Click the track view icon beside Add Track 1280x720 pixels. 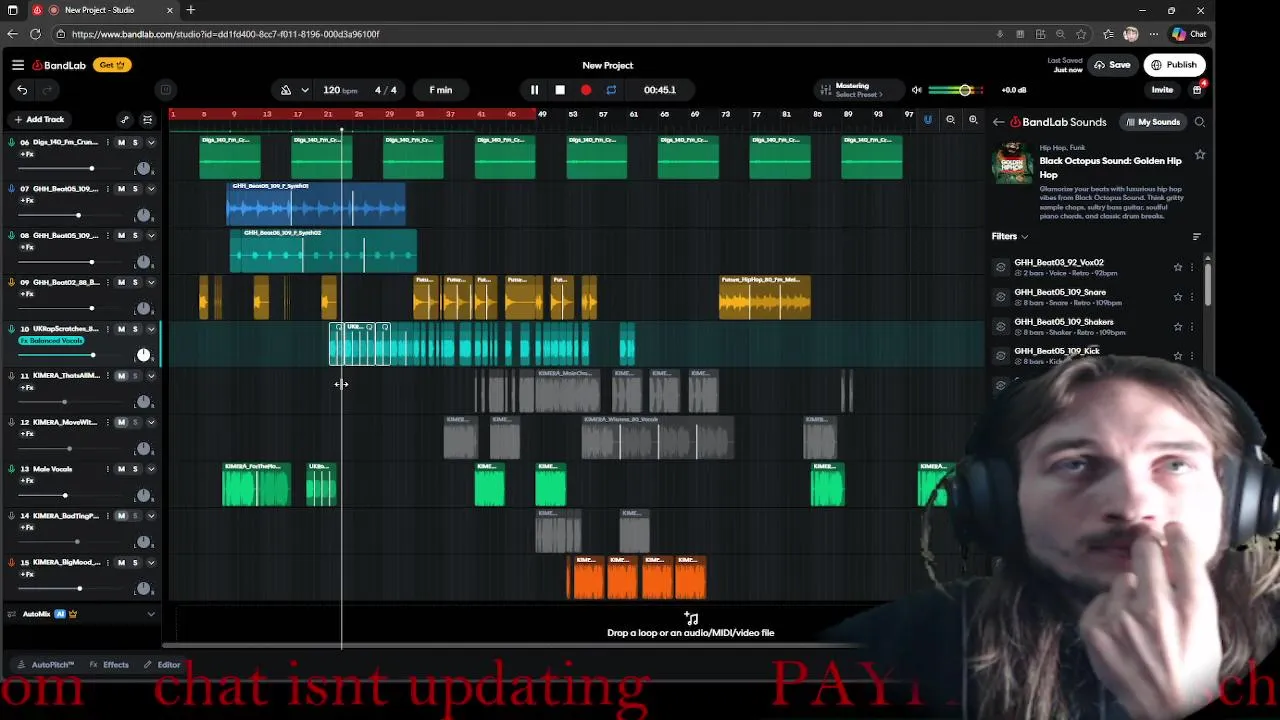tap(147, 119)
